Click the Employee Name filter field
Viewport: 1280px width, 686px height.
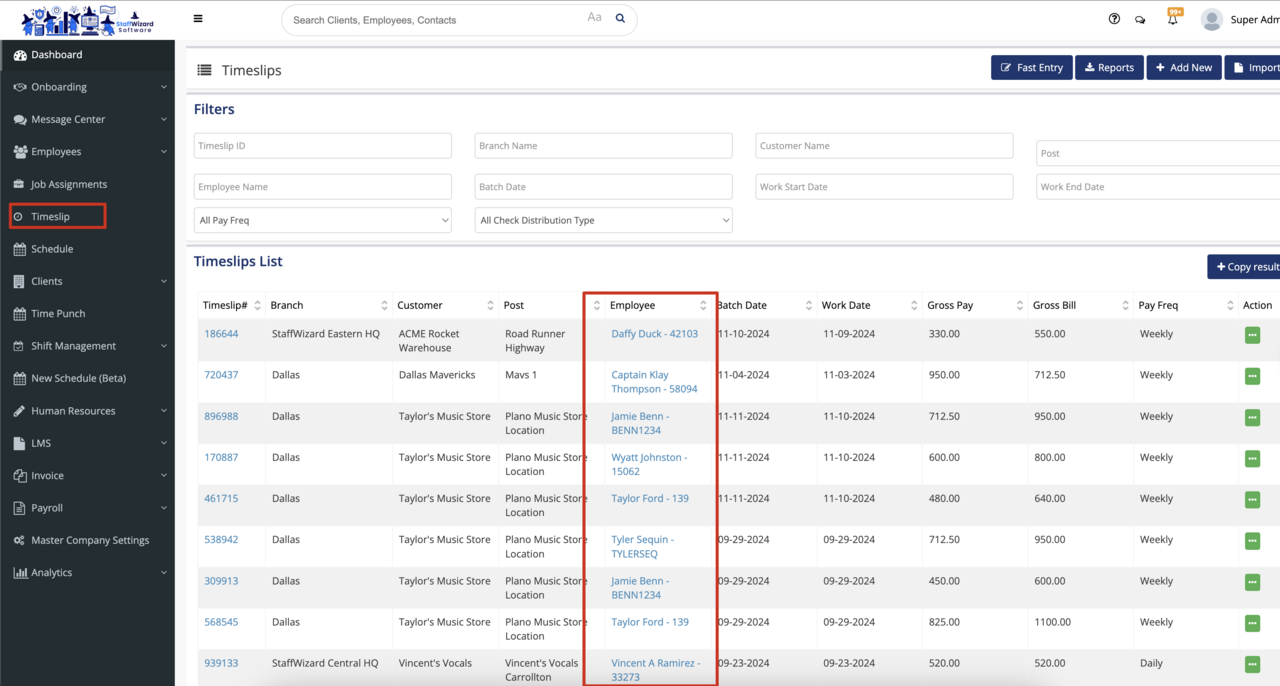click(x=322, y=187)
